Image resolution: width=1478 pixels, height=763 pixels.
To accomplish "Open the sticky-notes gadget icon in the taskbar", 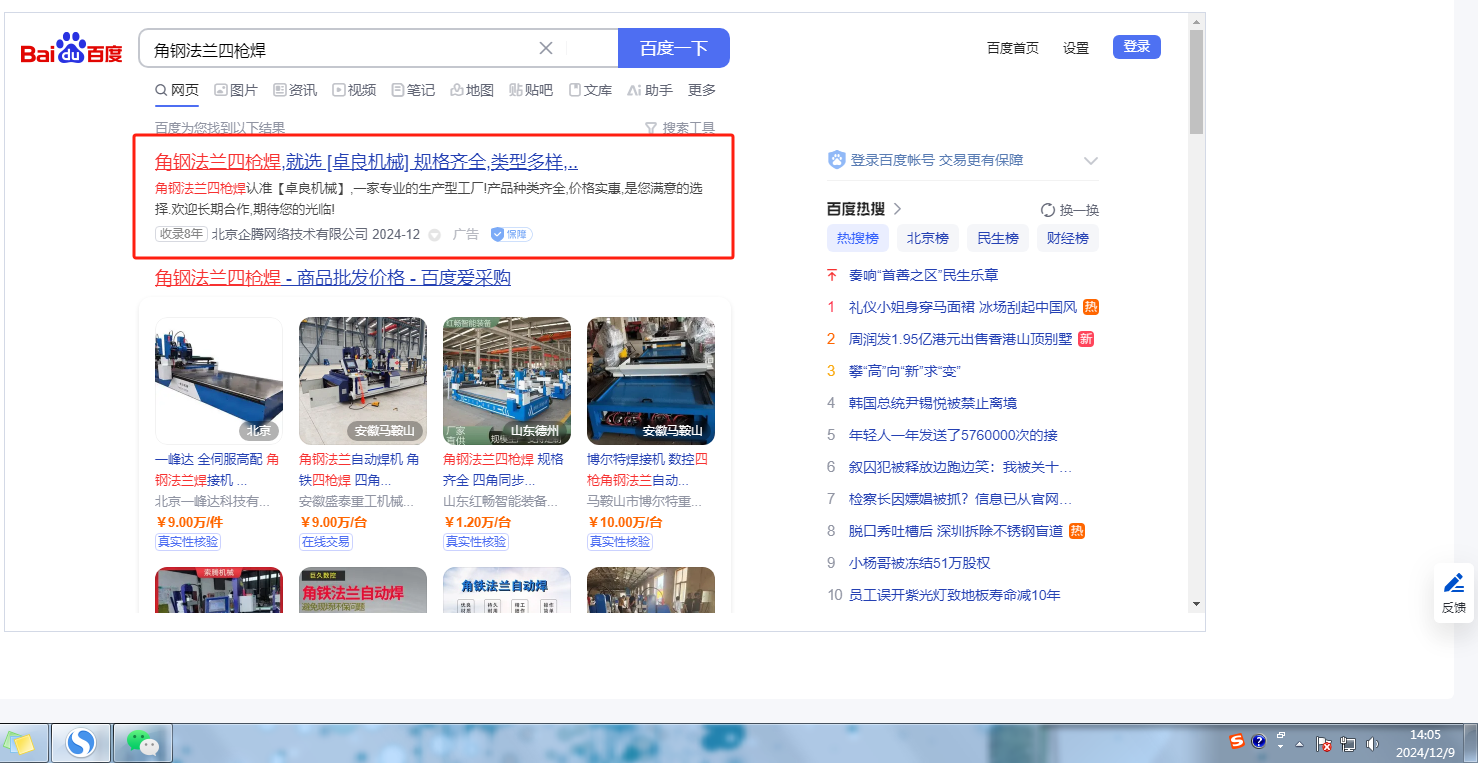I will pos(19,743).
